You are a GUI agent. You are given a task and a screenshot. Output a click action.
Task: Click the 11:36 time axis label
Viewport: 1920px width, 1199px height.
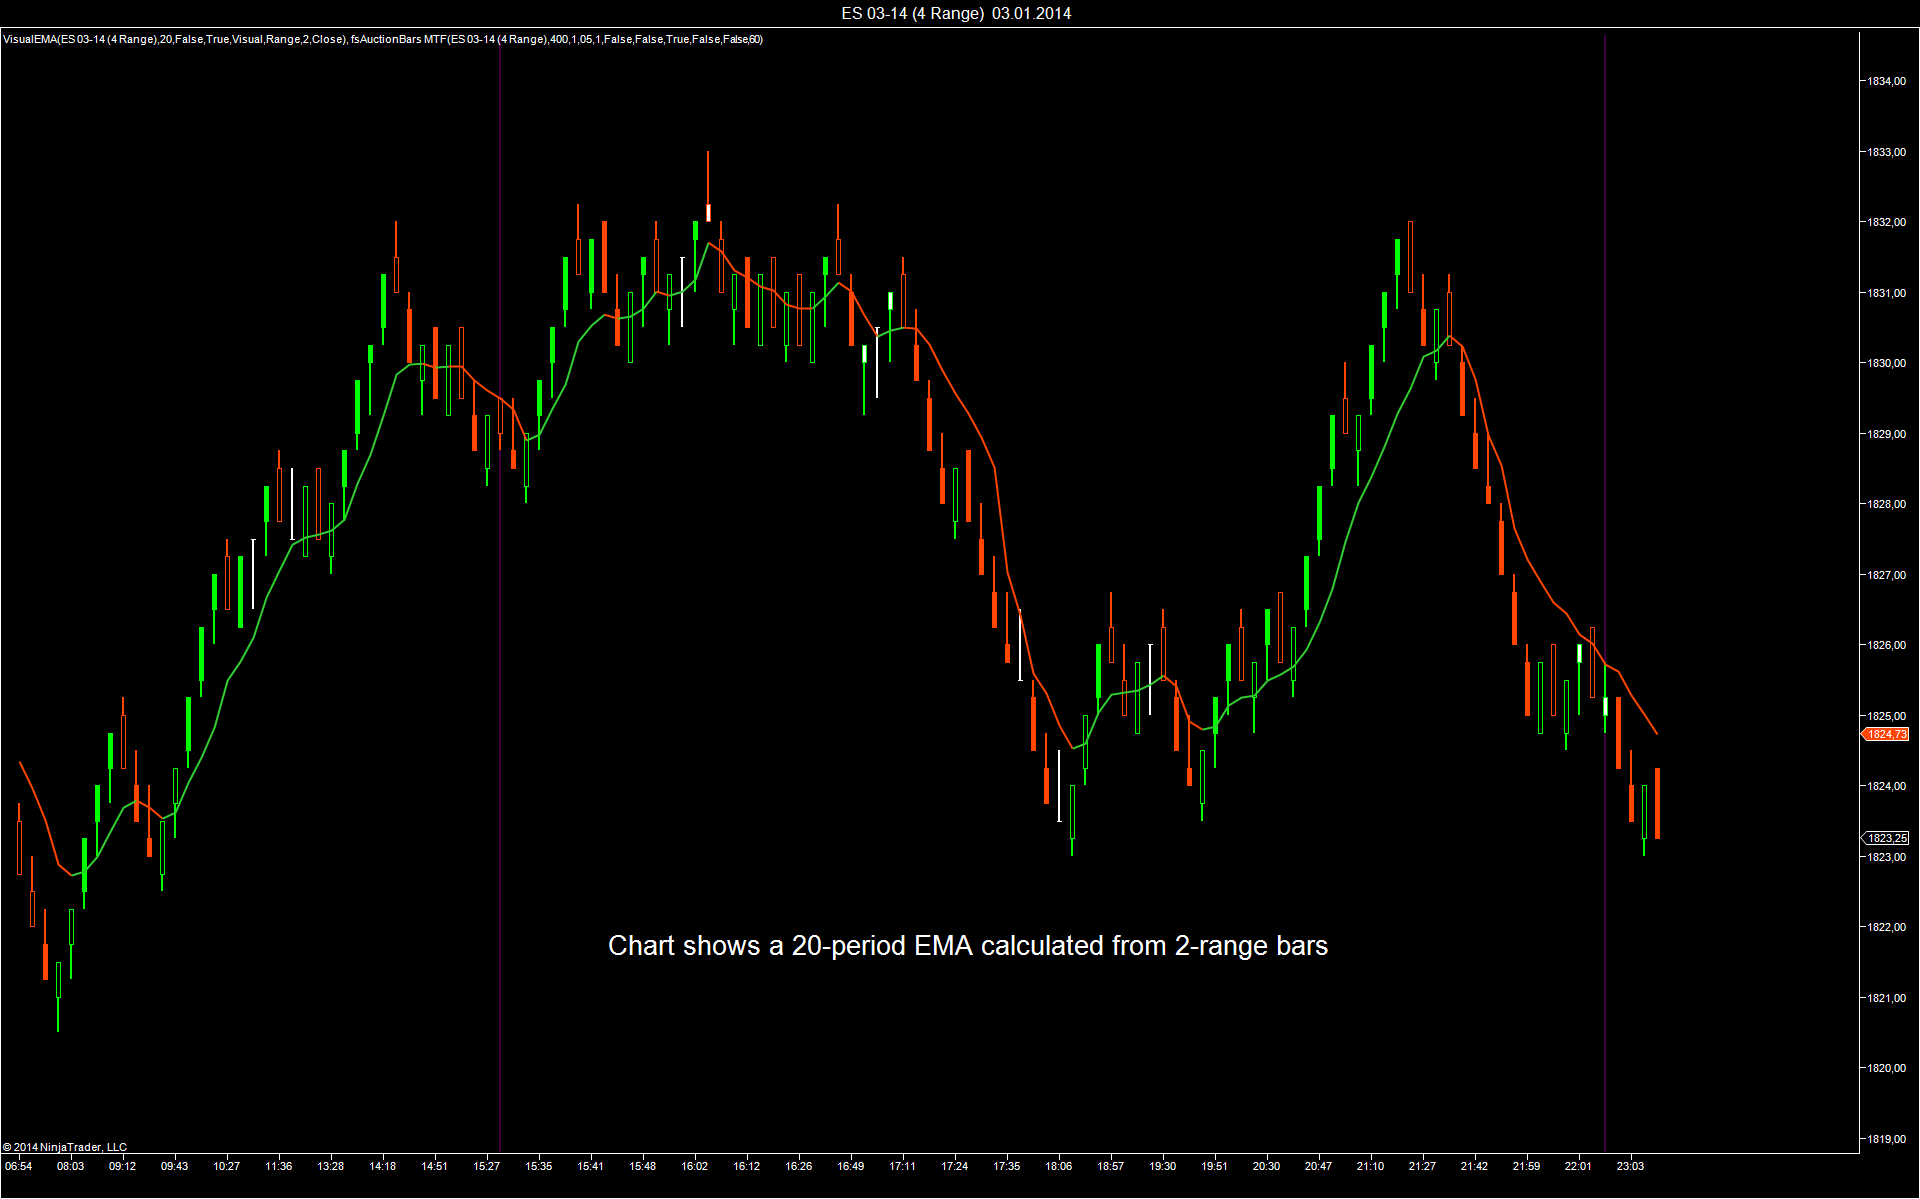278,1166
